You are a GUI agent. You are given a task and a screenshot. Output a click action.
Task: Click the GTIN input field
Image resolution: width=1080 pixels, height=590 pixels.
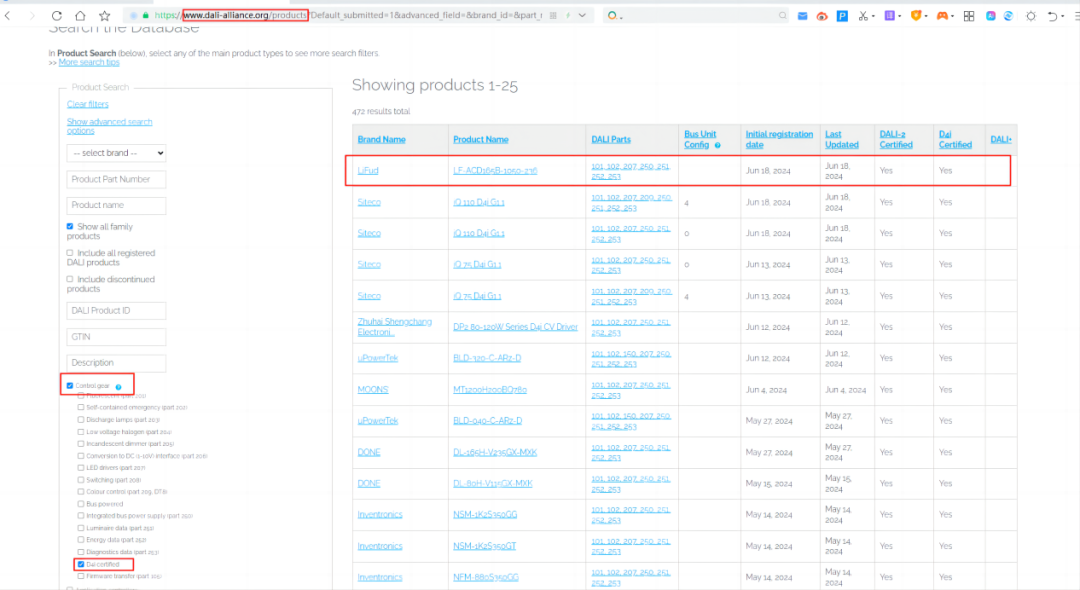116,337
